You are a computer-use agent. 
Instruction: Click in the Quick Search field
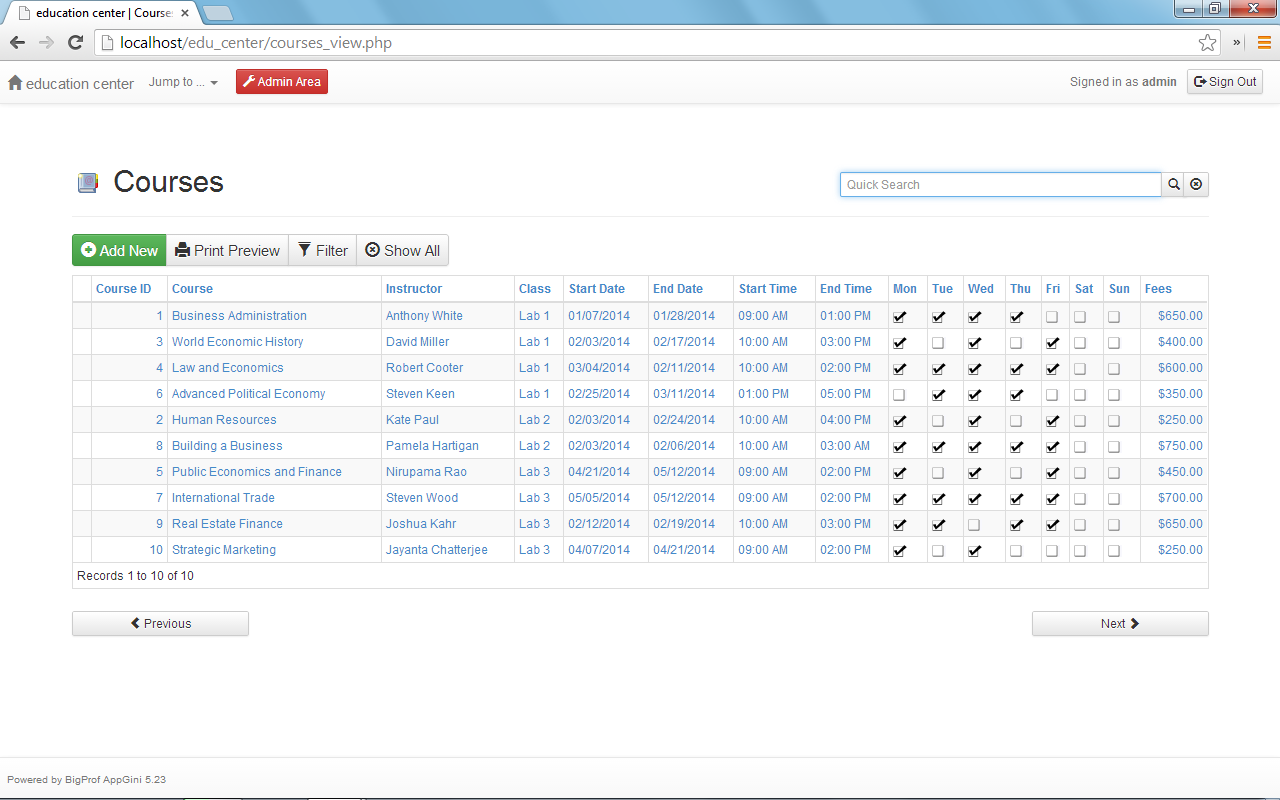[1000, 184]
